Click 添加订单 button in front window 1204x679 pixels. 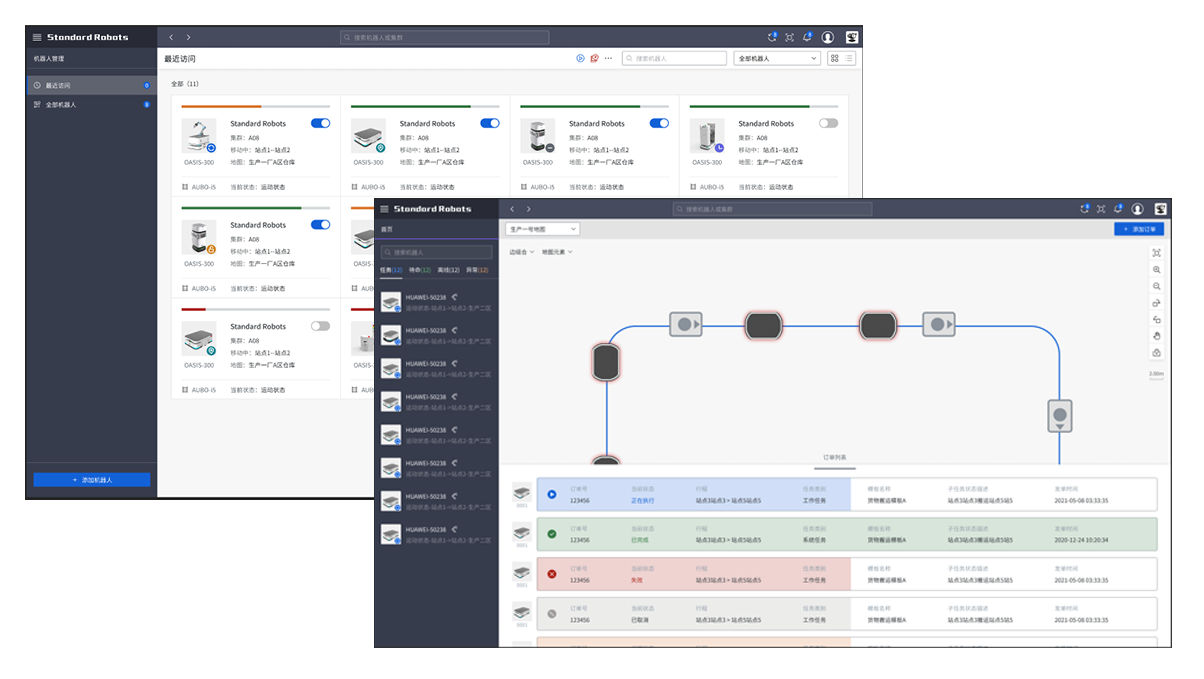pyautogui.click(x=1139, y=229)
